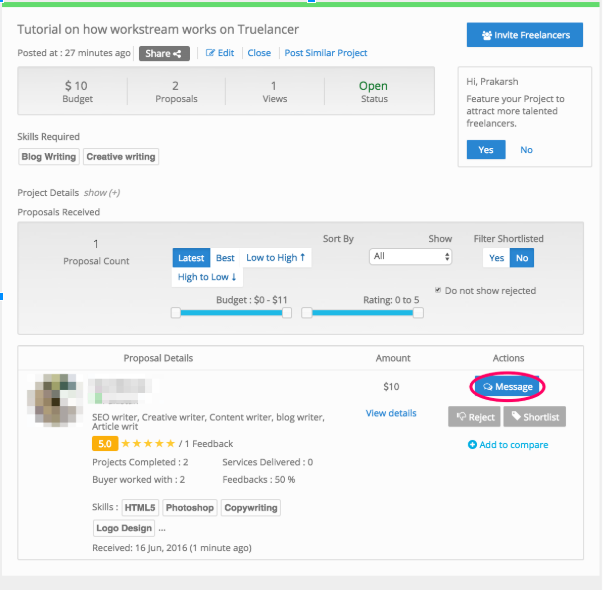The width and height of the screenshot is (605, 590).
Task: Click the left handle of Budget slider
Action: [x=176, y=314]
